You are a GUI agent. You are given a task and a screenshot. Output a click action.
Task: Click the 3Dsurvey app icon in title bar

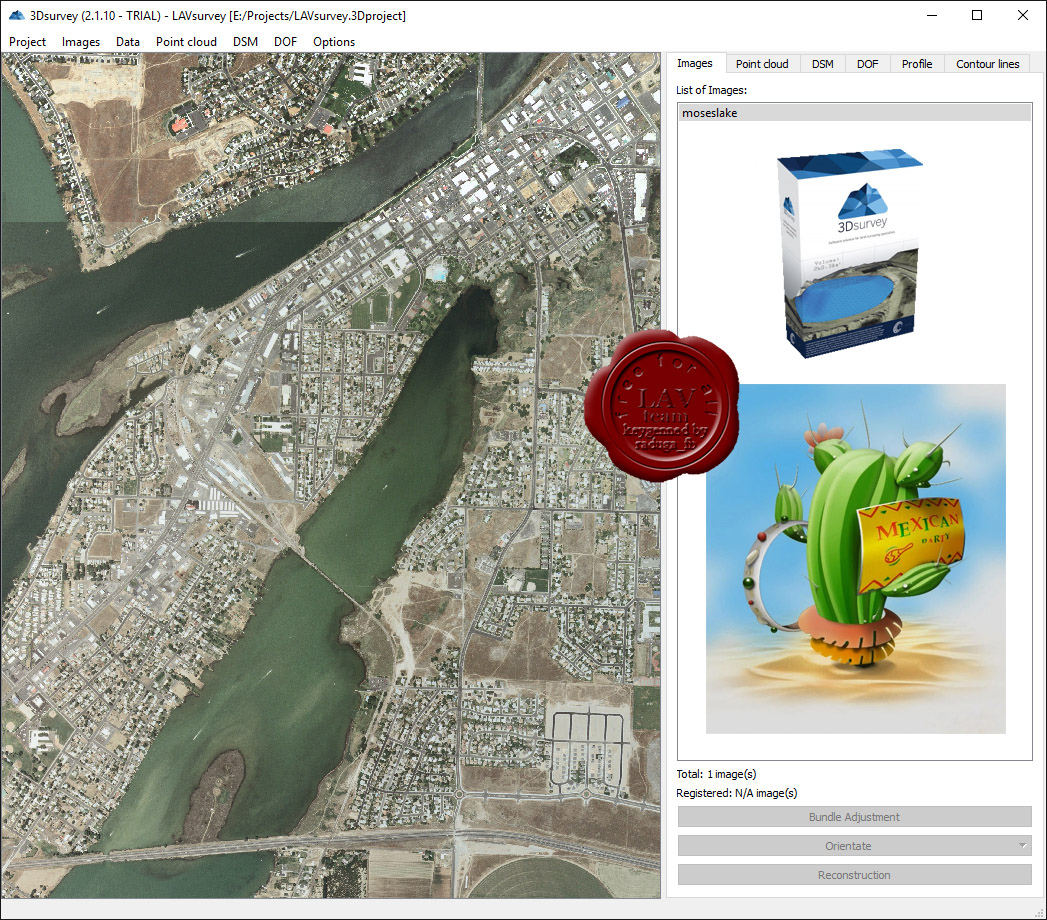coord(16,15)
